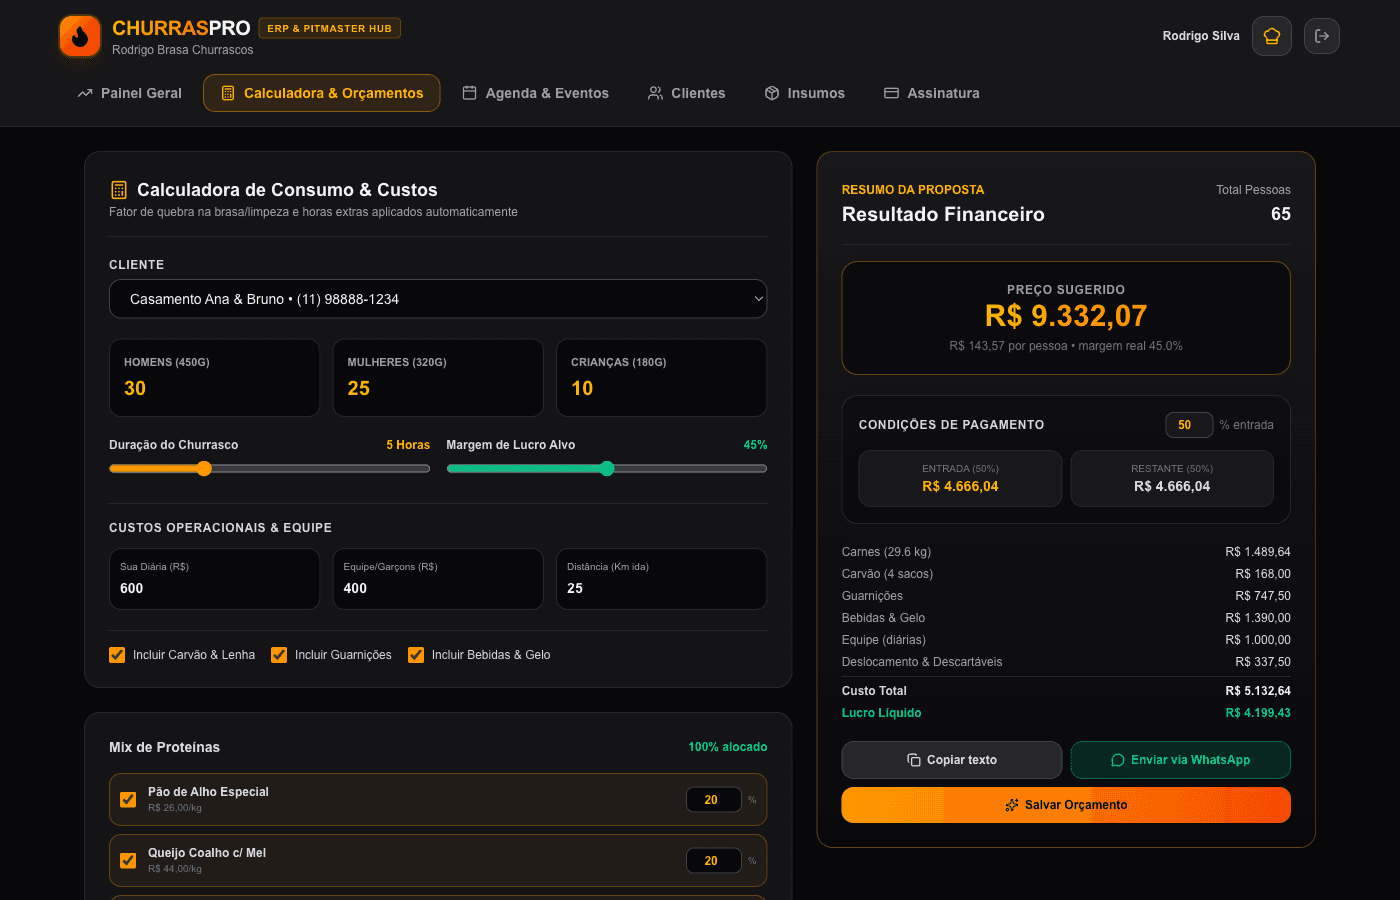The image size is (1400, 900).
Task: Click the Margem de Lucro Alvo slider handle
Action: pos(607,468)
